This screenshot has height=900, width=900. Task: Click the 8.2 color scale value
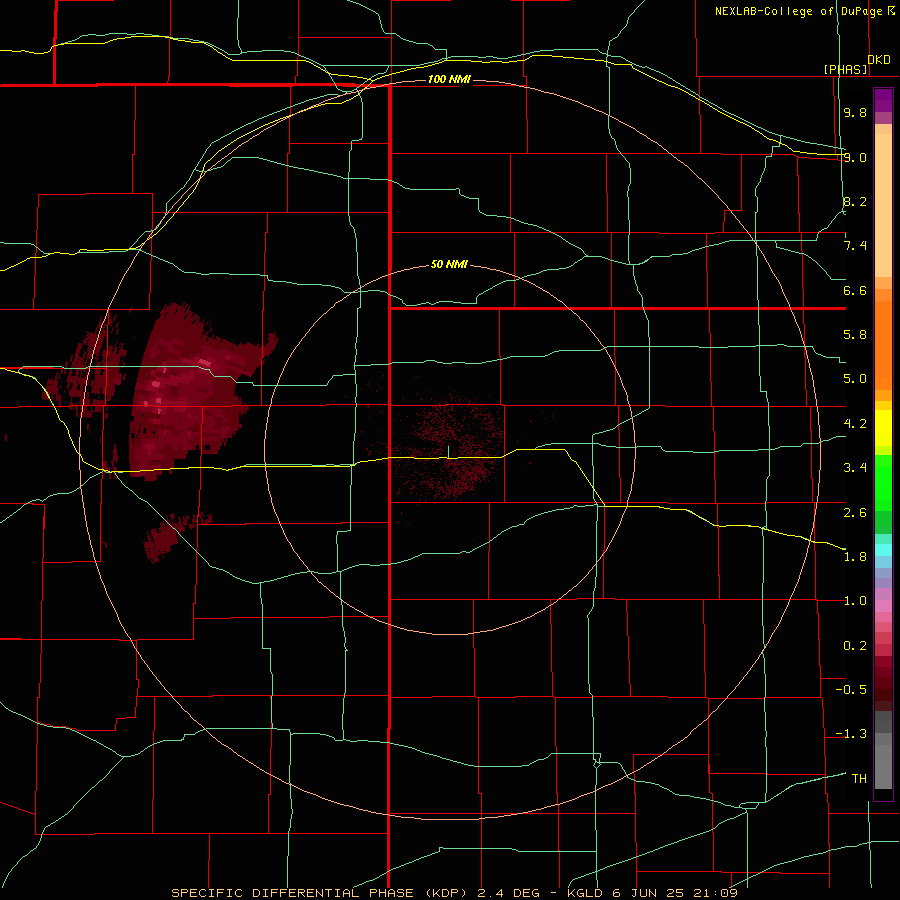[855, 201]
